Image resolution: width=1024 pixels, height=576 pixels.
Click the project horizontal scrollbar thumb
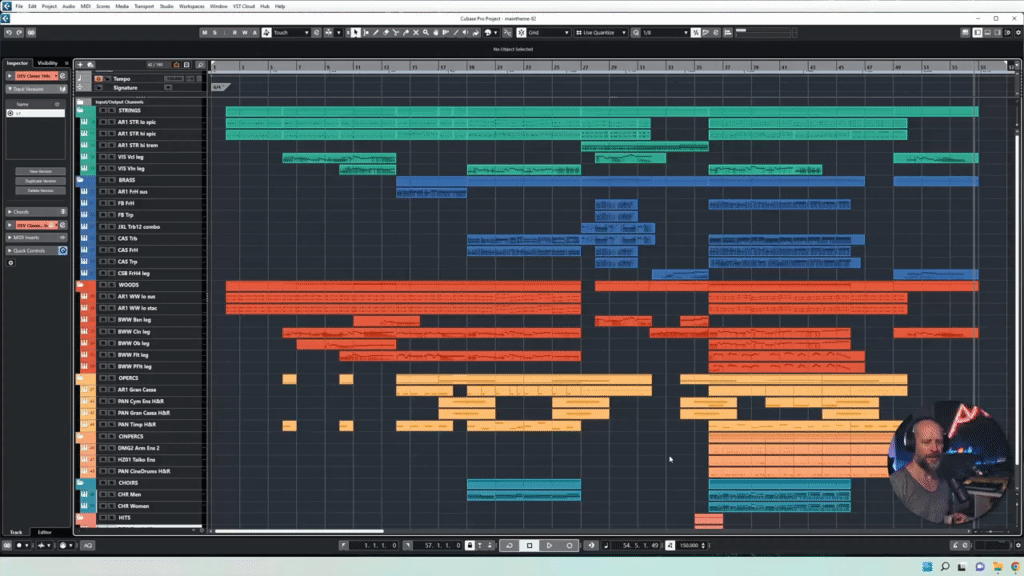[299, 531]
